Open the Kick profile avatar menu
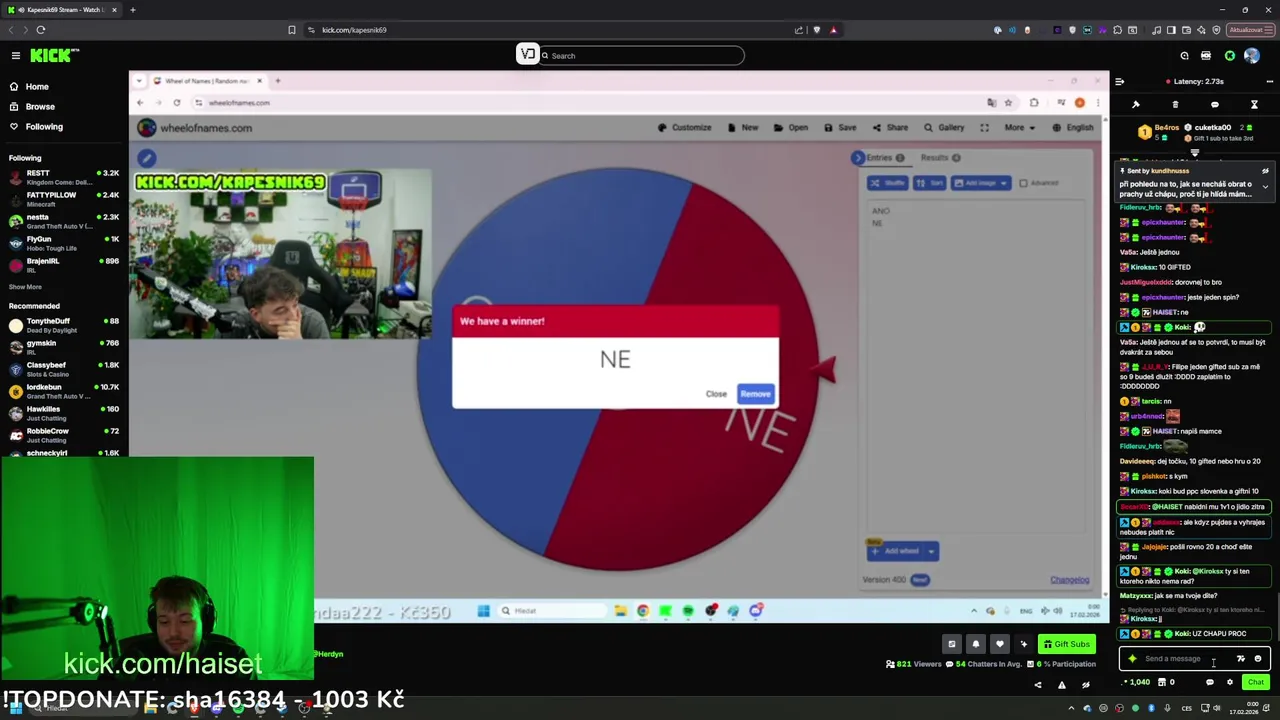Screen dimensions: 1280x720 [1252, 56]
